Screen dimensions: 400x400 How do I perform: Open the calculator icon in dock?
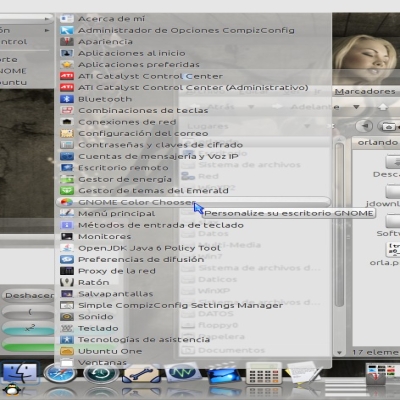coord(264,373)
